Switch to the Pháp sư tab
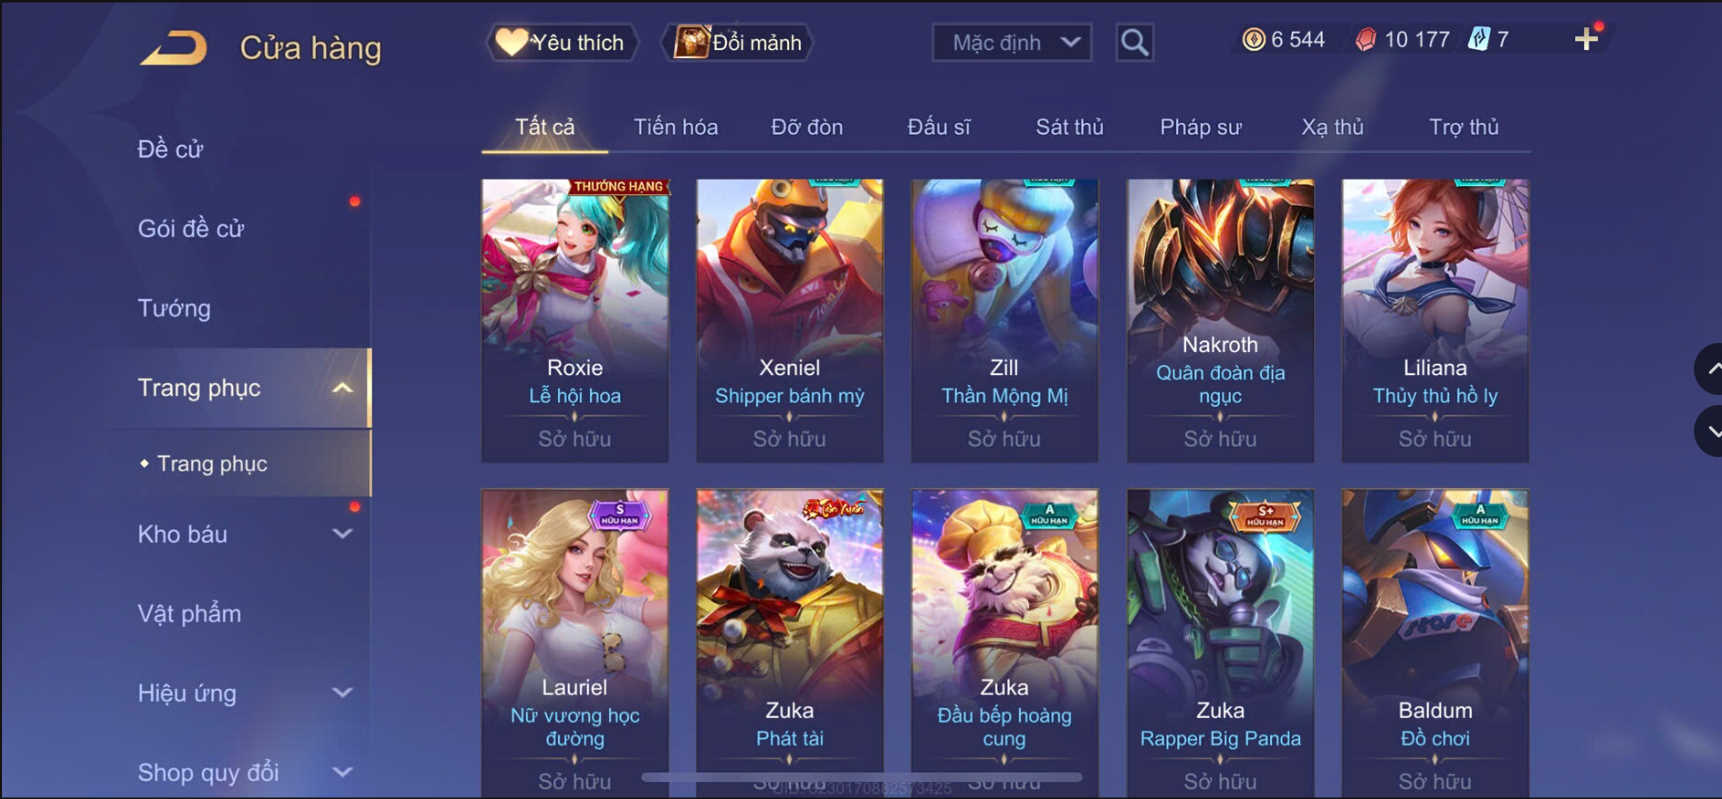 pyautogui.click(x=1200, y=127)
